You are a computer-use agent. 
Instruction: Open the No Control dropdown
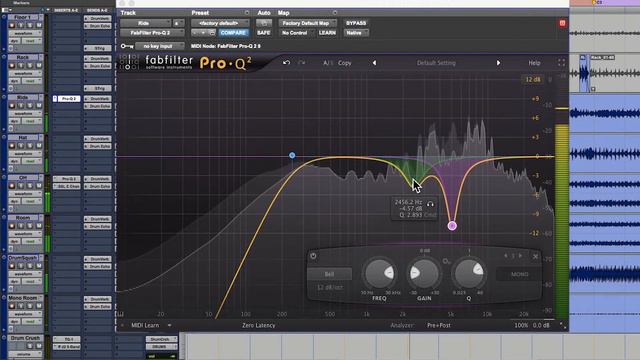(296, 33)
